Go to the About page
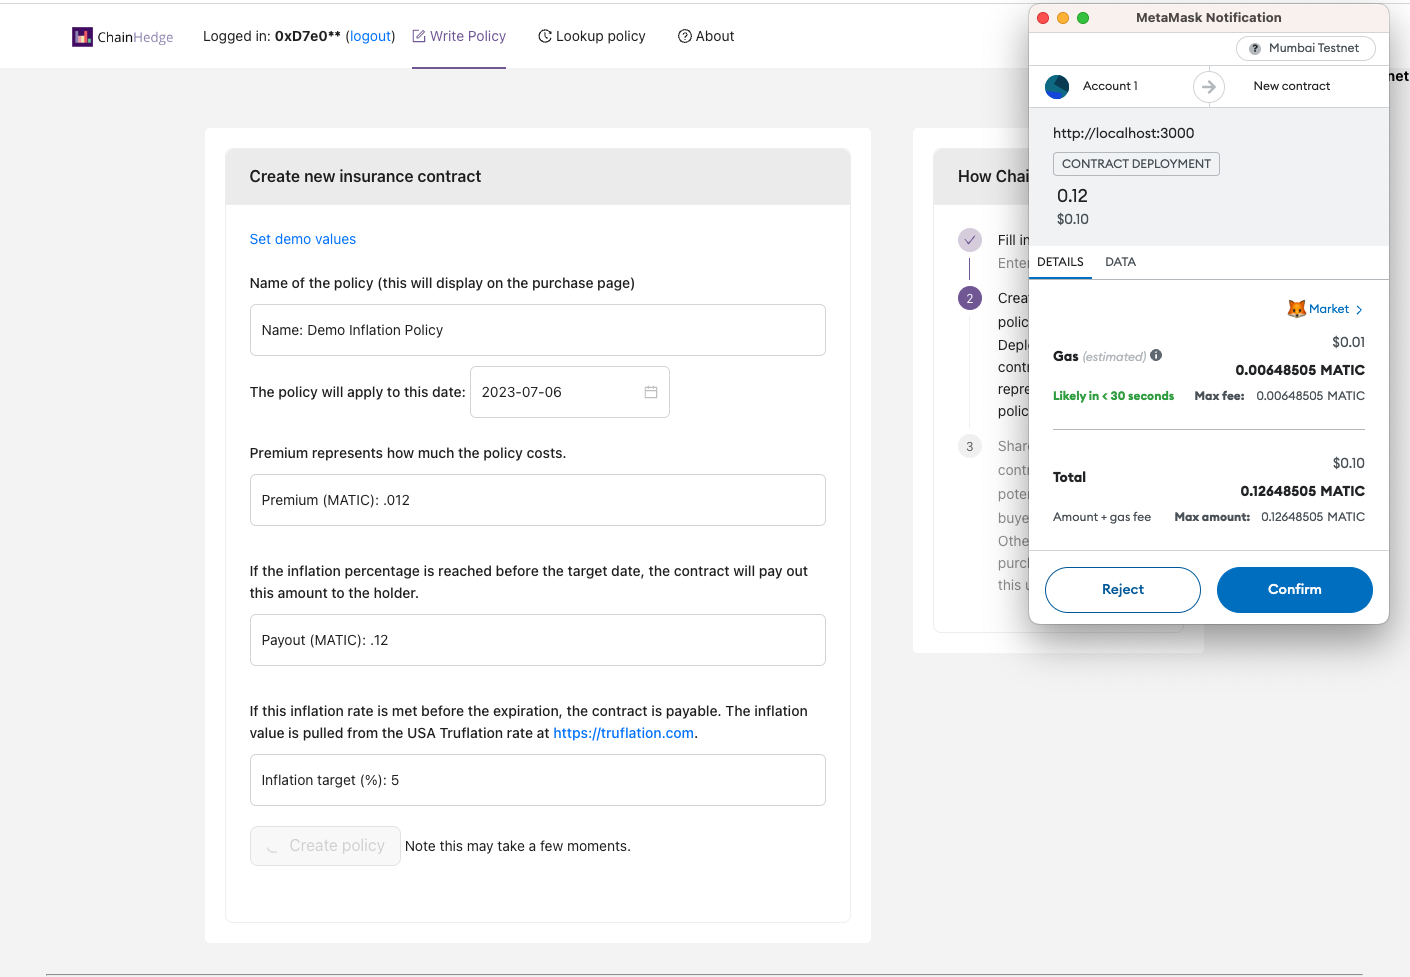This screenshot has width=1410, height=977. [x=706, y=36]
